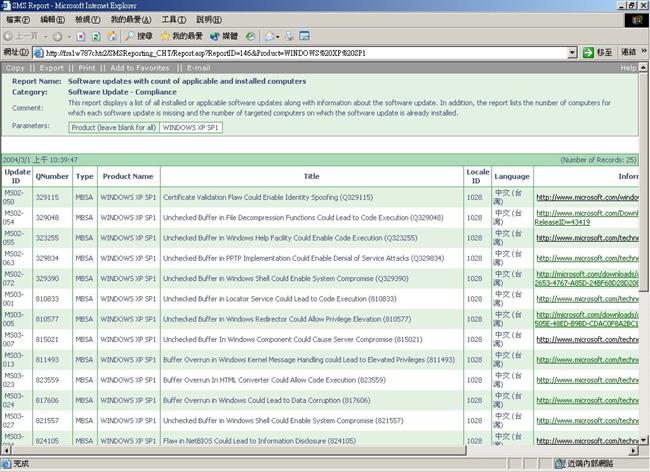This screenshot has width=650, height=472.
Task: Click the Title column header
Action: pos(312,176)
